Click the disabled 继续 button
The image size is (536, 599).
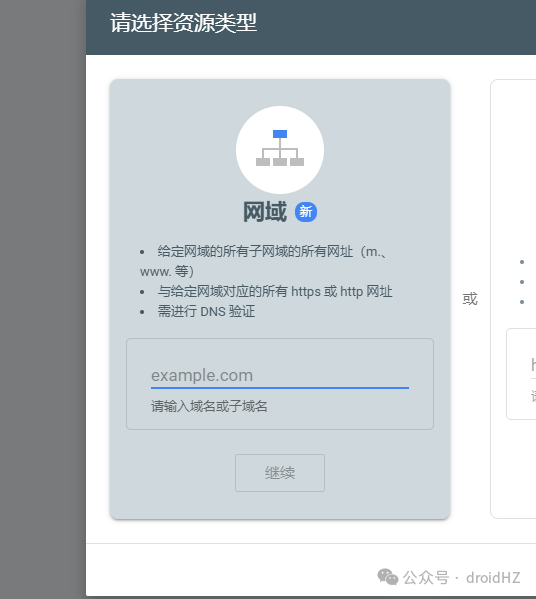click(280, 473)
